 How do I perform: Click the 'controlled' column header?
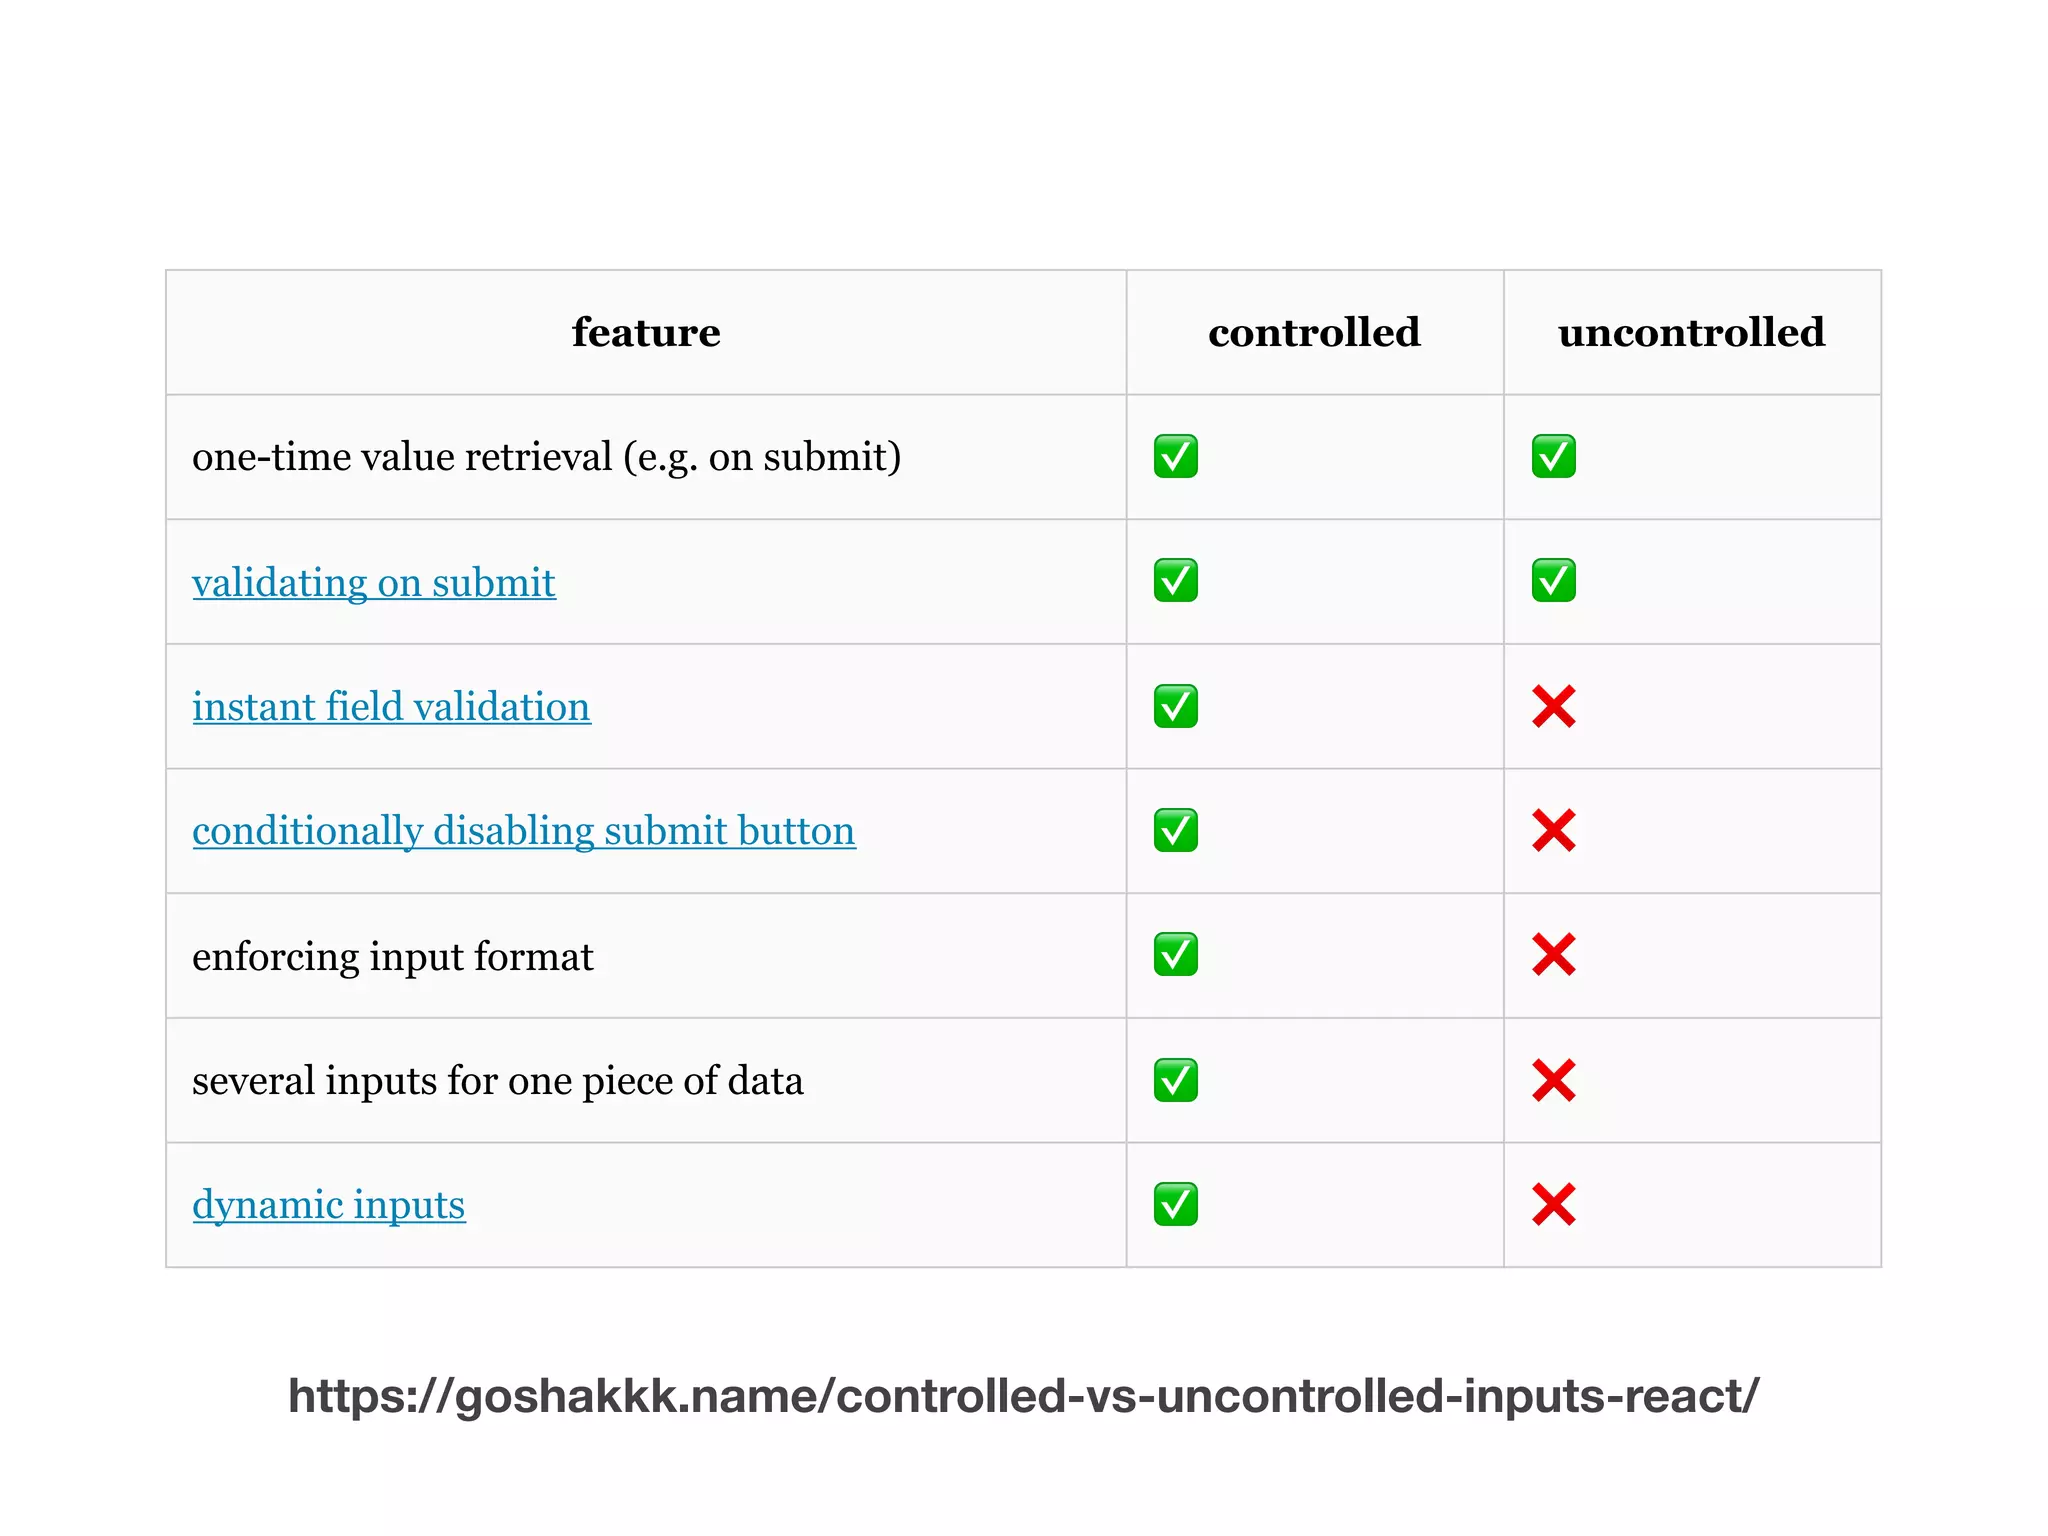coord(1314,332)
